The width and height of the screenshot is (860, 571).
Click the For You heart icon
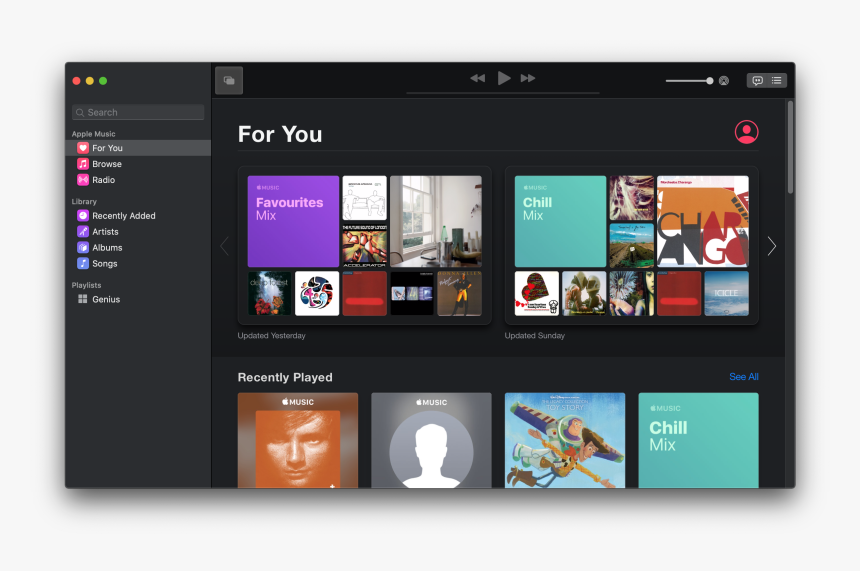pos(83,148)
